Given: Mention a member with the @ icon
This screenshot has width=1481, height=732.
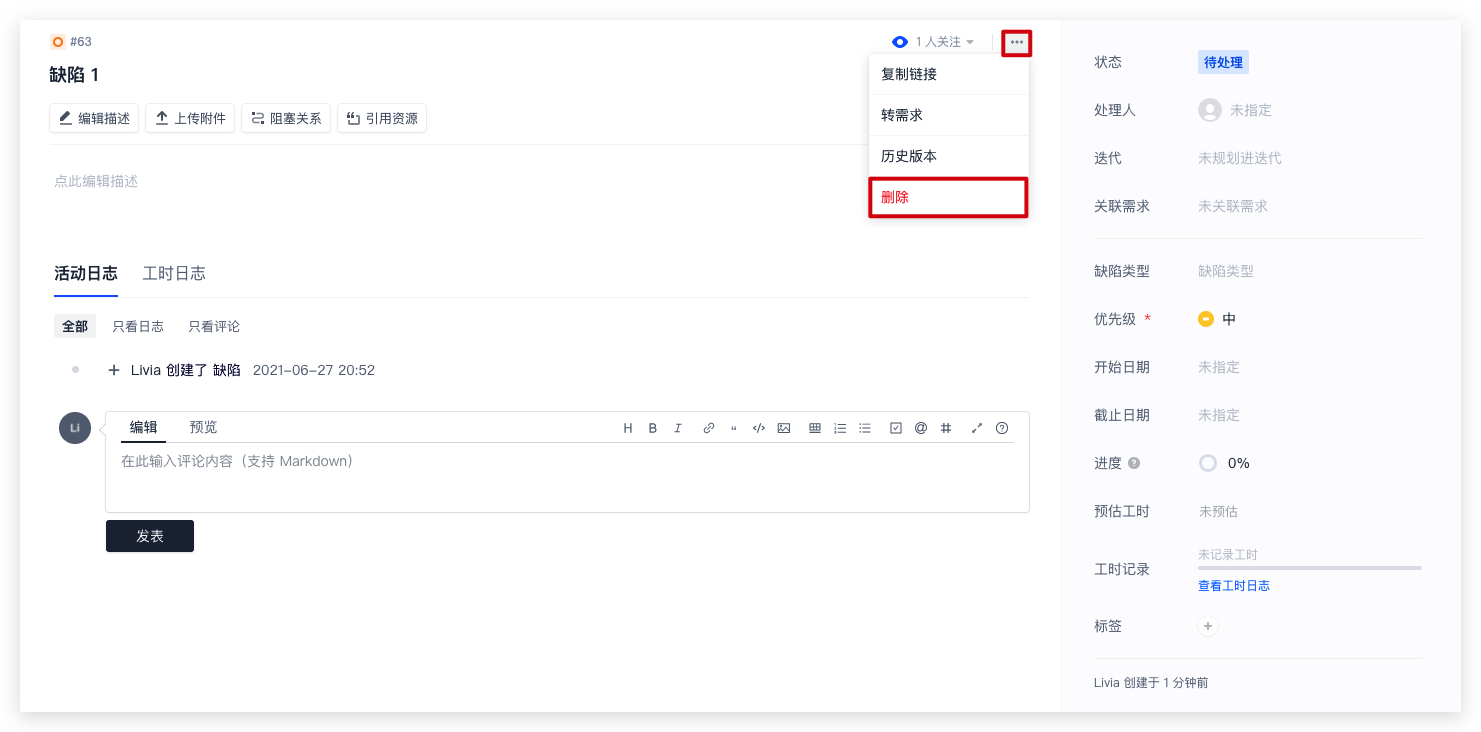Looking at the screenshot, I should (921, 428).
